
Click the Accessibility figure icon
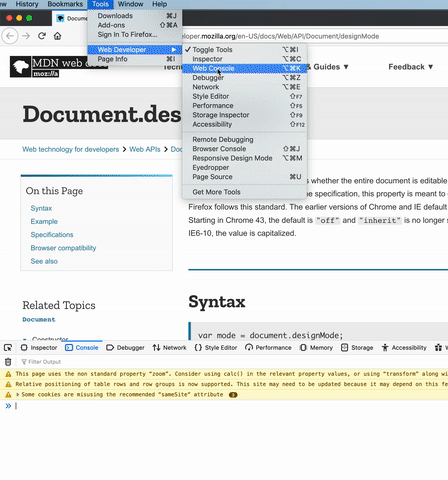(x=385, y=348)
